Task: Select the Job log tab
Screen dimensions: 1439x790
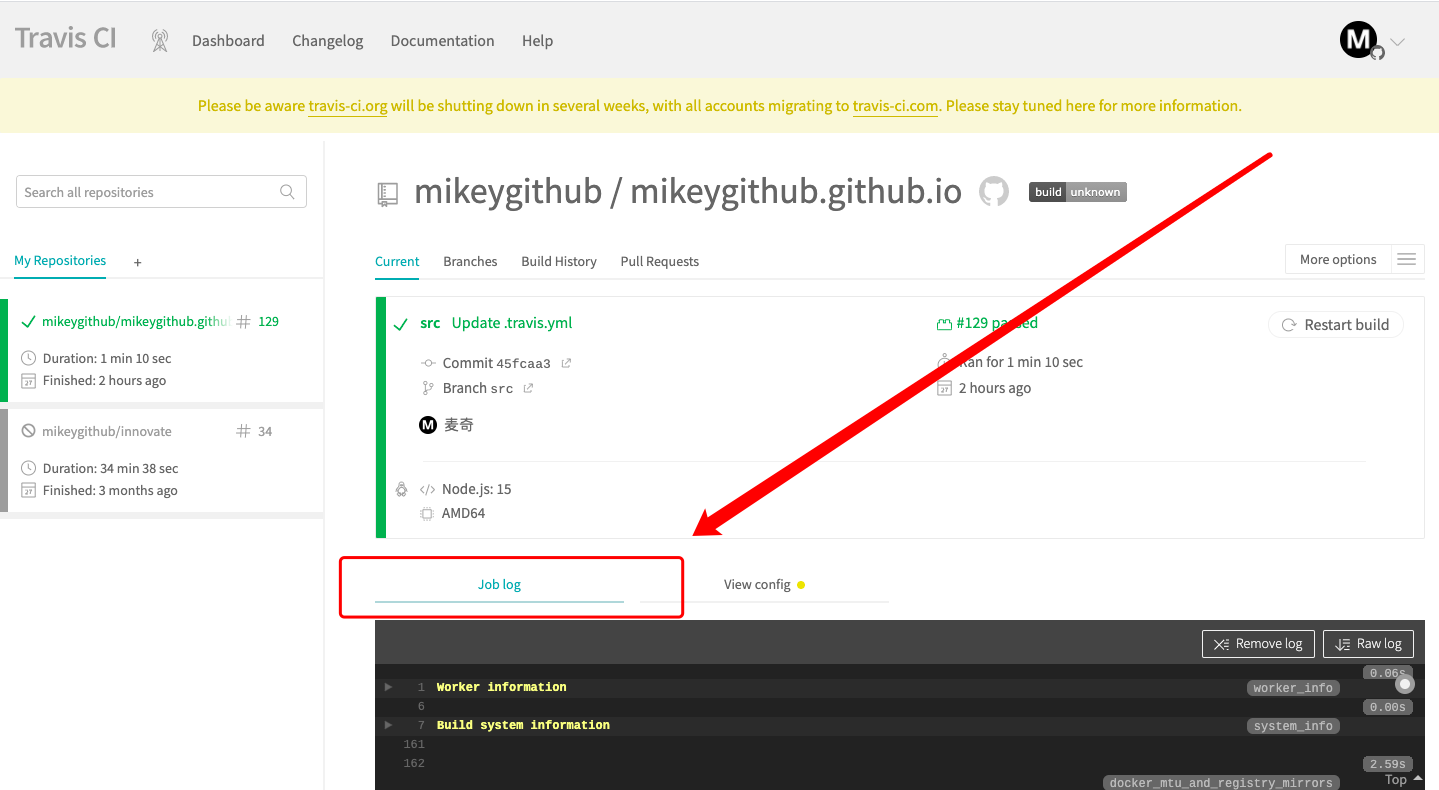Action: [x=499, y=585]
